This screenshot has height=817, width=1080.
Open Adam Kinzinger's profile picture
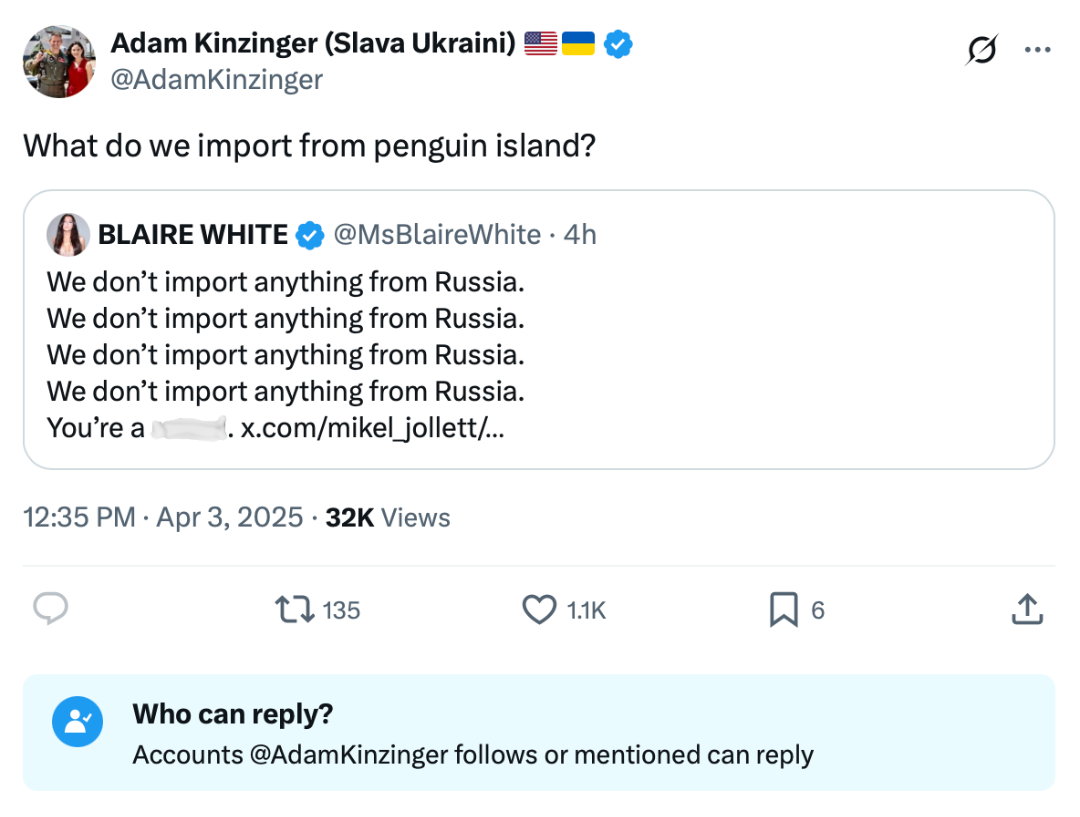[60, 62]
